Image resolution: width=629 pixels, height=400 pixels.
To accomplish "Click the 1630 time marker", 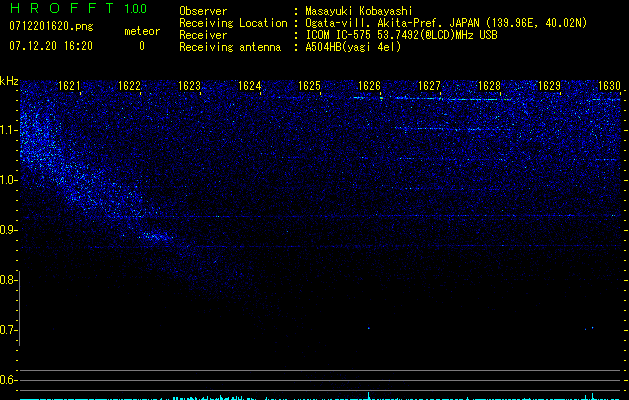I will pos(609,86).
